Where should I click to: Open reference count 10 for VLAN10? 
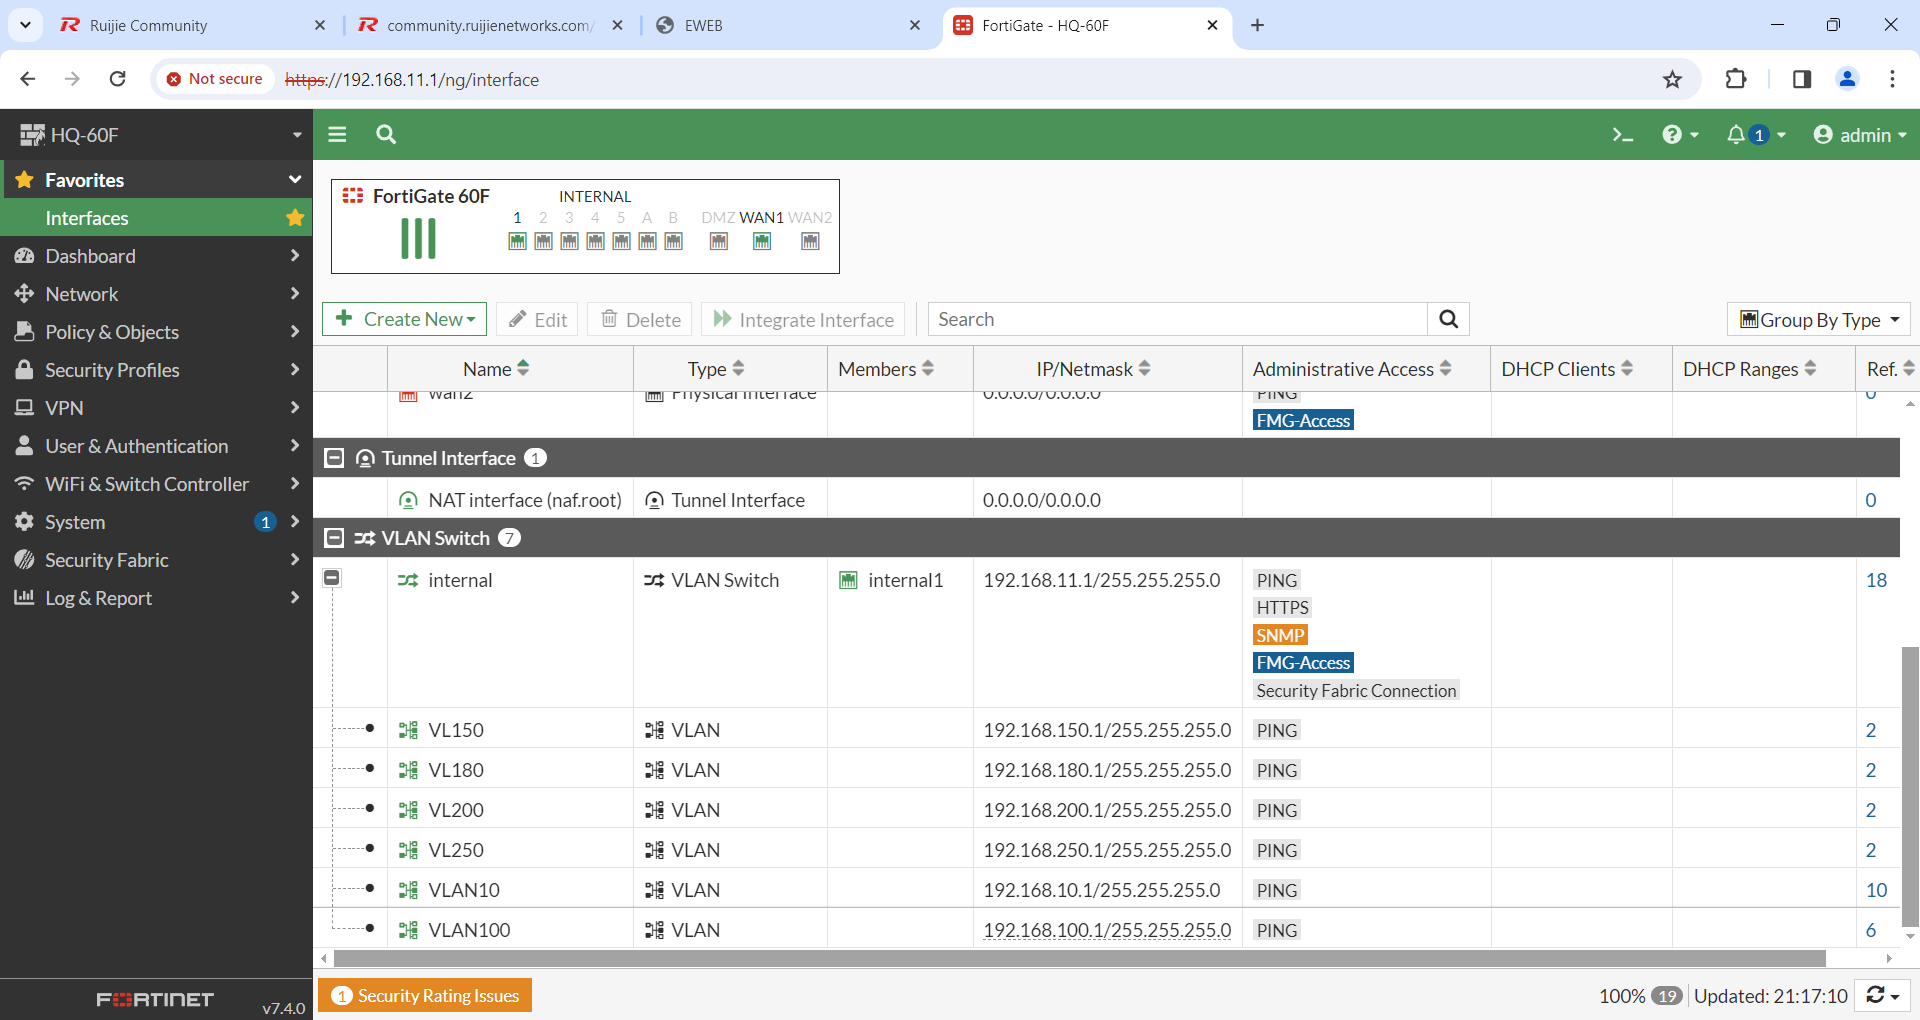pyautogui.click(x=1876, y=890)
